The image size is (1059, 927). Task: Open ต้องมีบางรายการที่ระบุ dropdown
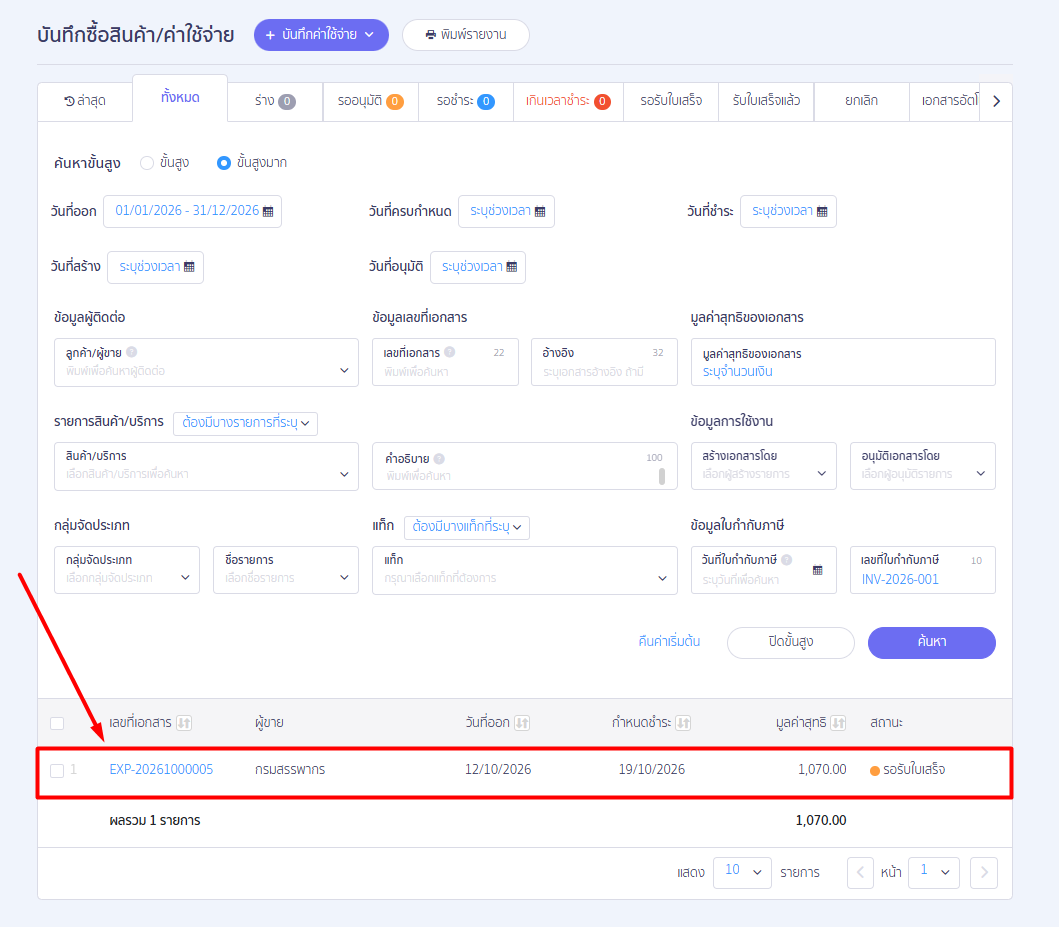(x=245, y=423)
